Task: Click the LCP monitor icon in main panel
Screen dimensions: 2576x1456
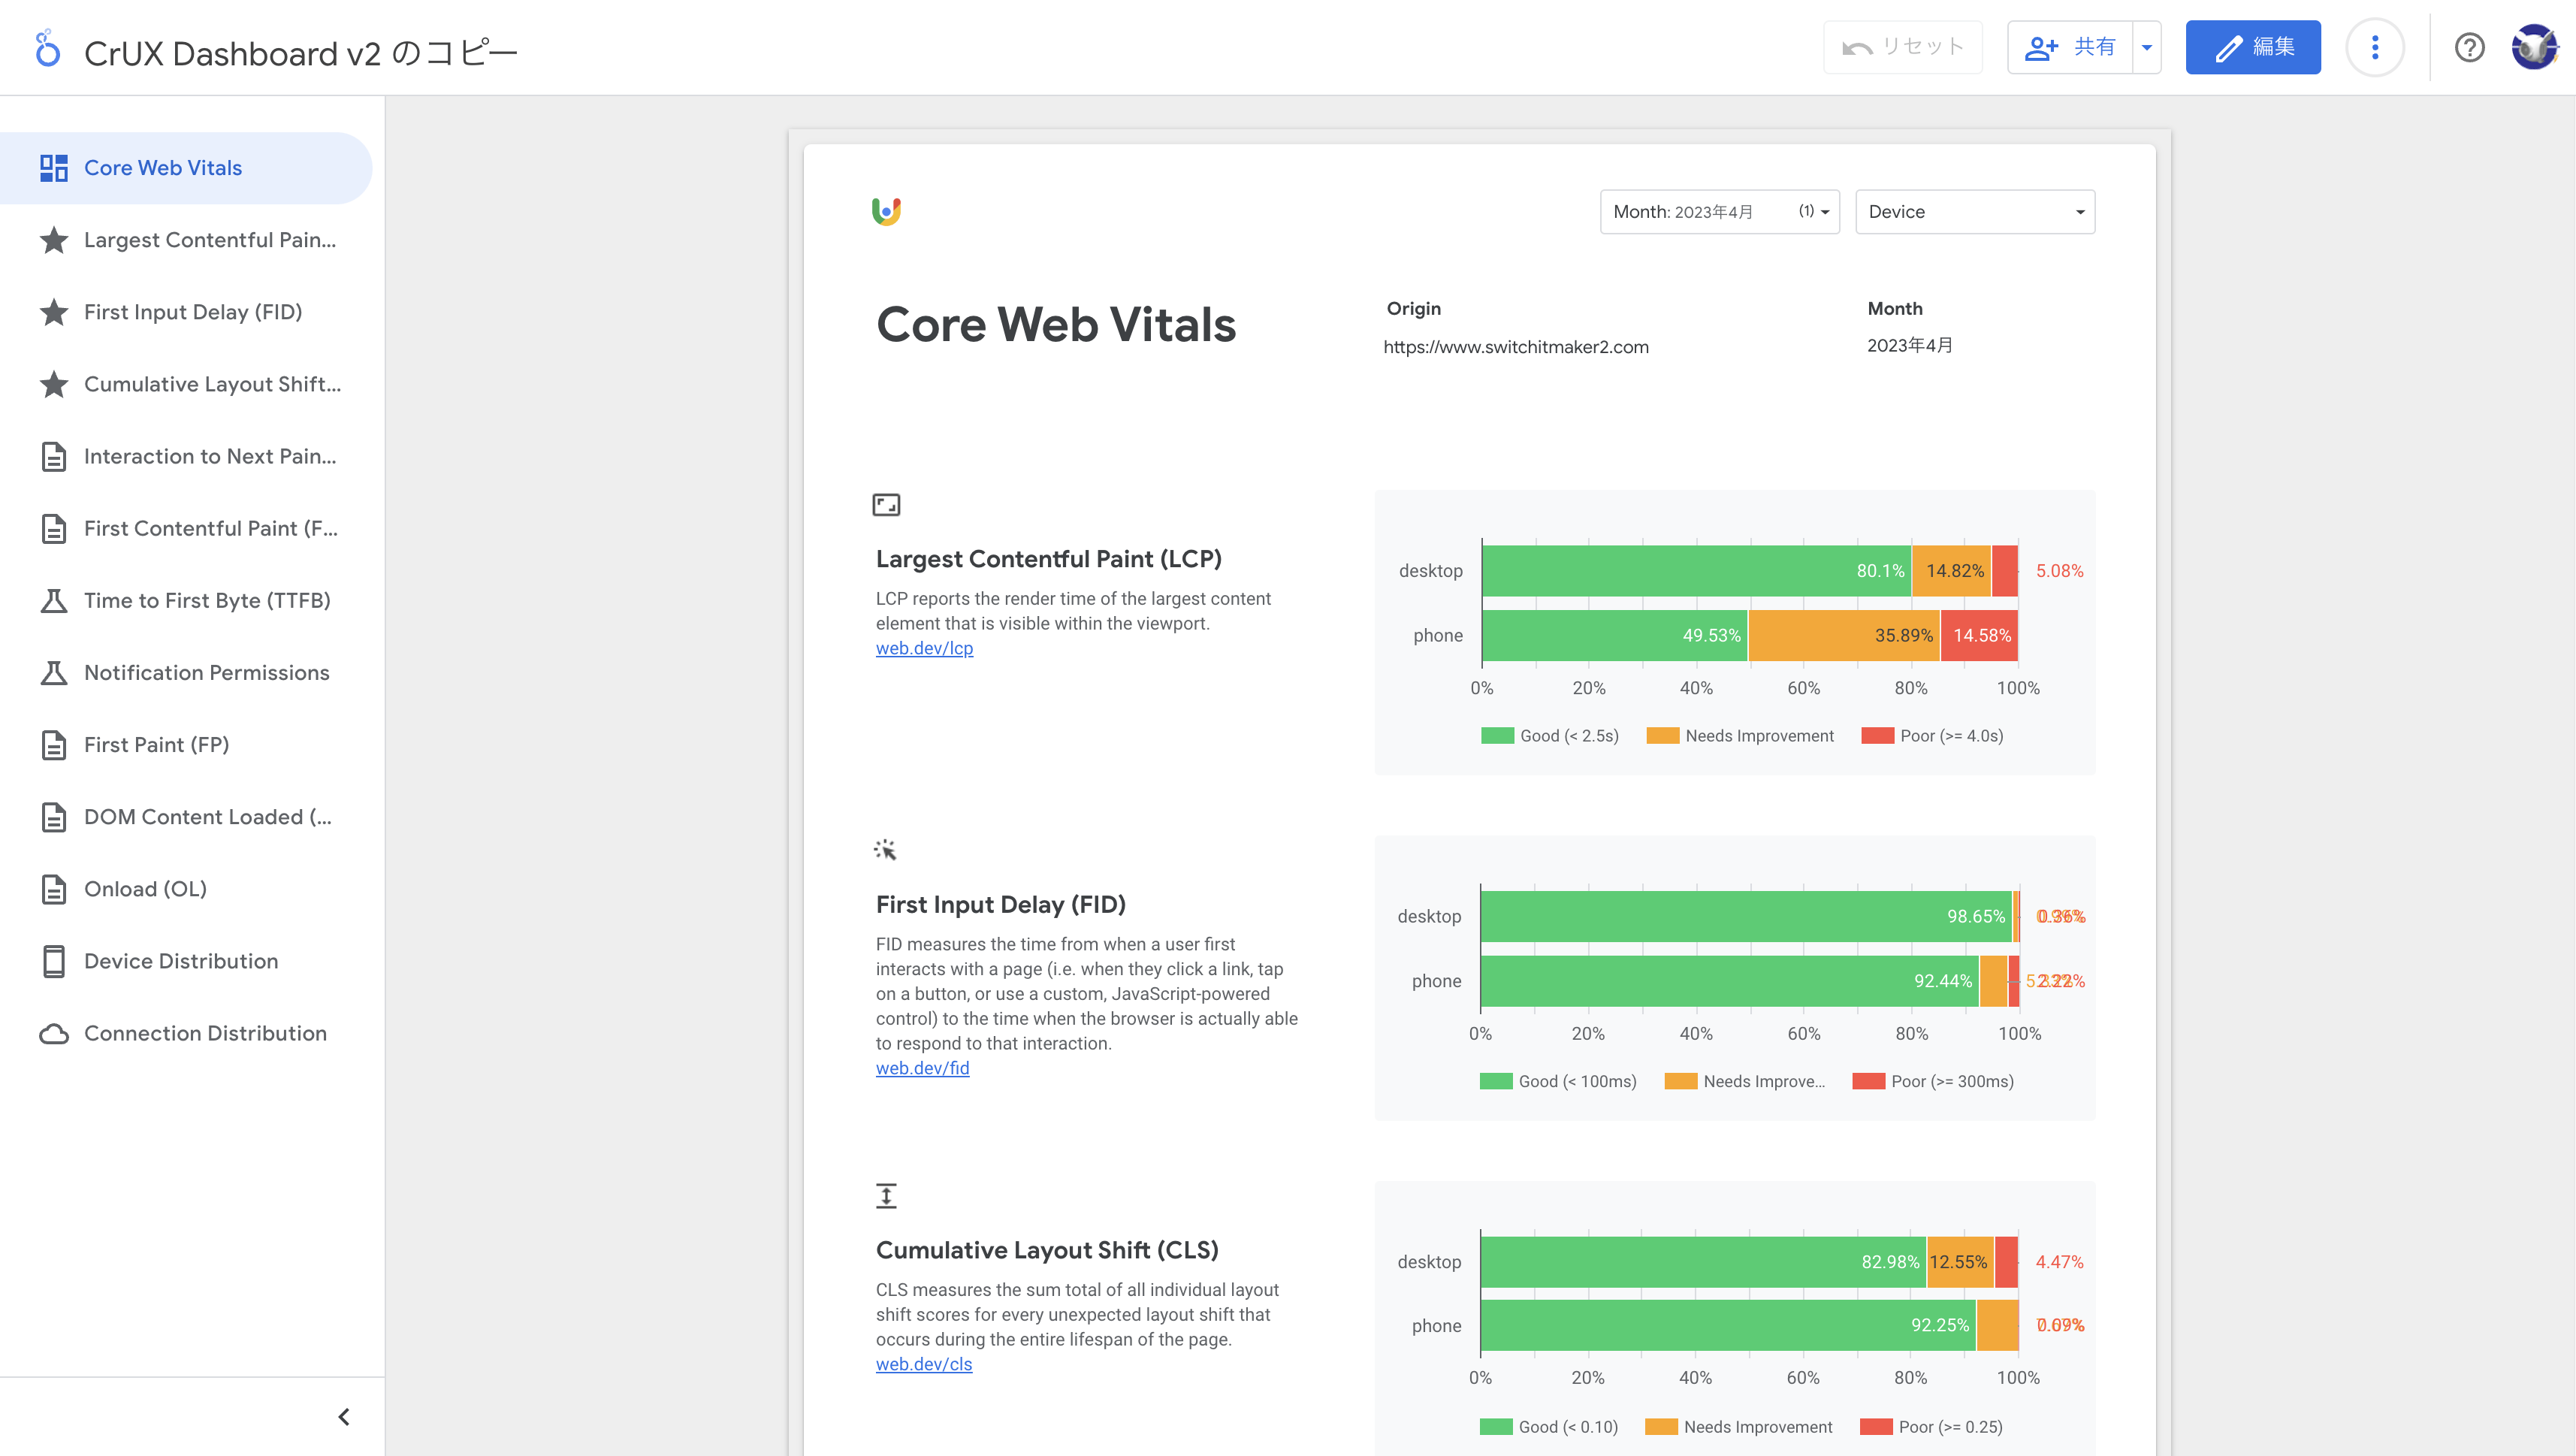Action: tap(886, 504)
